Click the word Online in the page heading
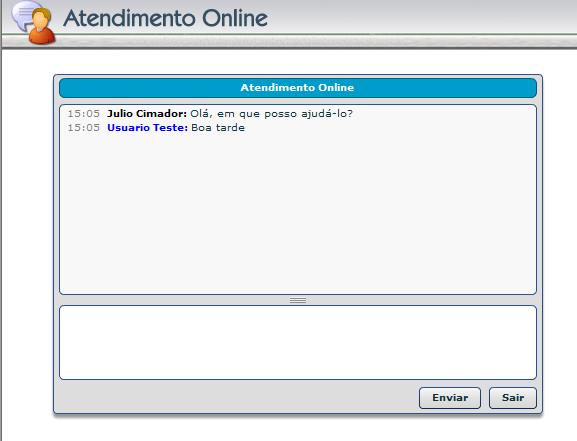Viewport: 577px width, 441px height. click(x=235, y=18)
